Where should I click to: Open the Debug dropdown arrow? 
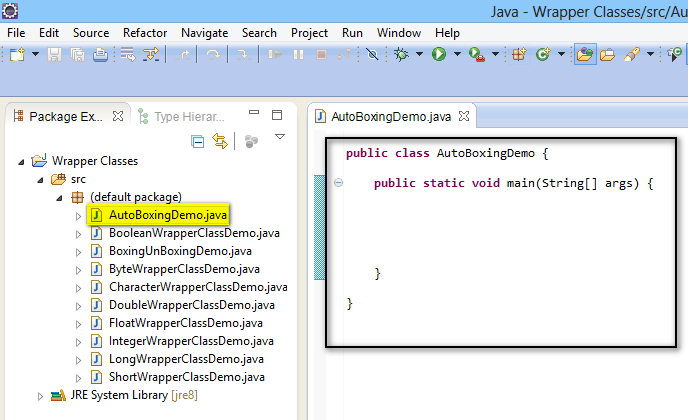419,54
